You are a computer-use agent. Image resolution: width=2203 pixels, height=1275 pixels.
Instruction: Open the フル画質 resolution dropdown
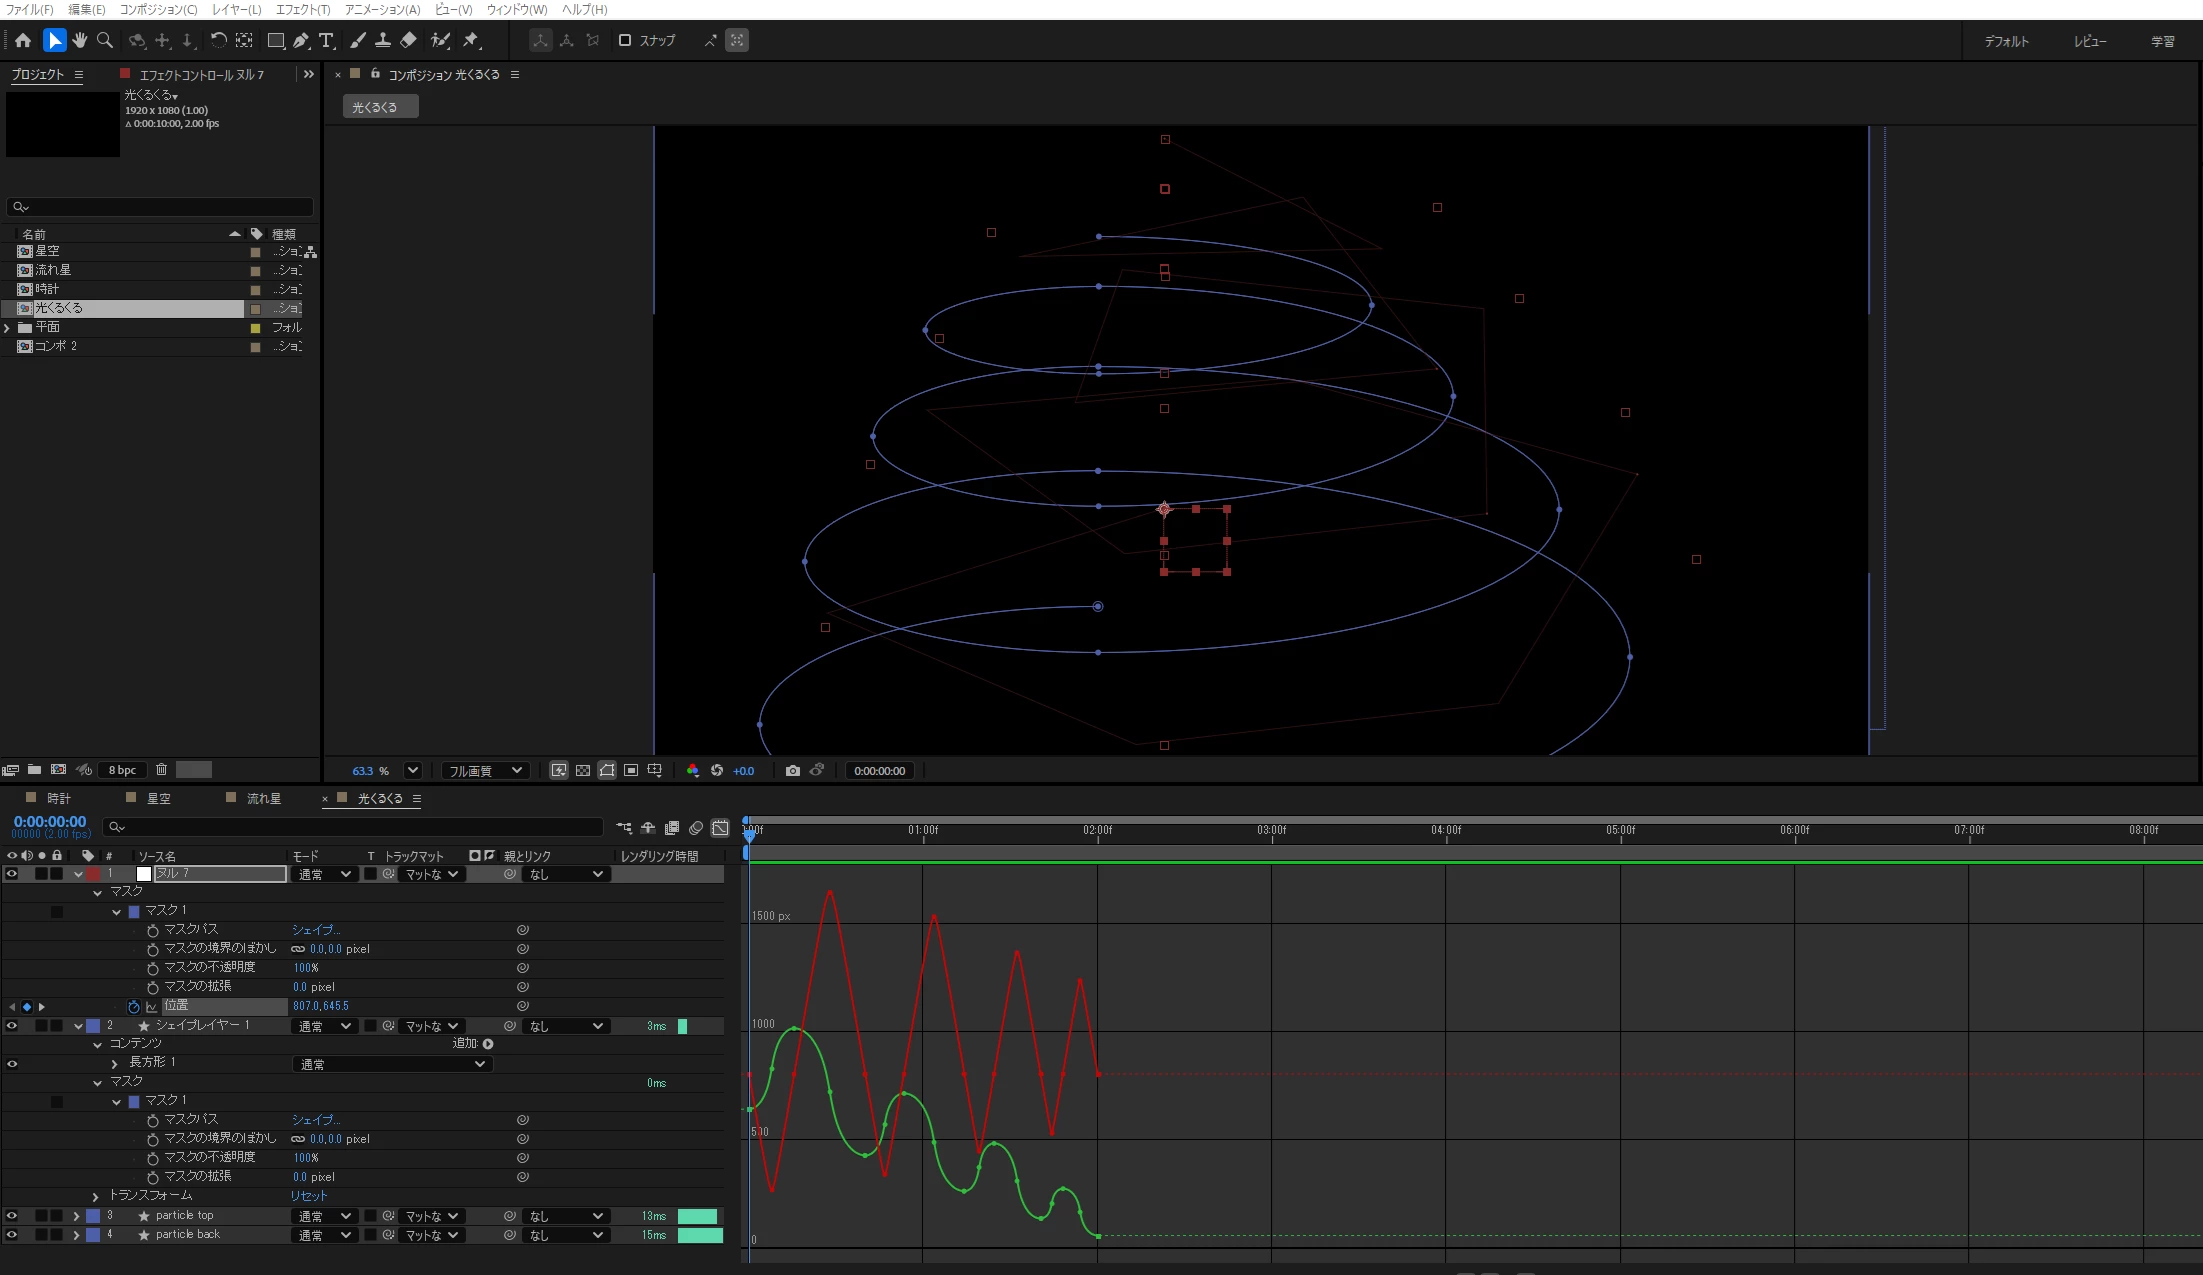485,770
